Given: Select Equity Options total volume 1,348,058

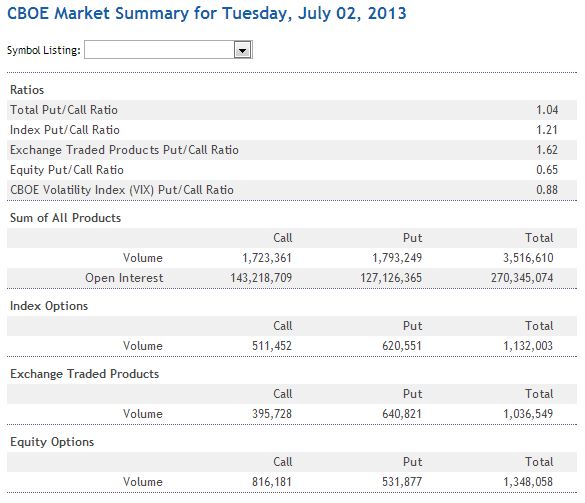Looking at the screenshot, I should (528, 482).
